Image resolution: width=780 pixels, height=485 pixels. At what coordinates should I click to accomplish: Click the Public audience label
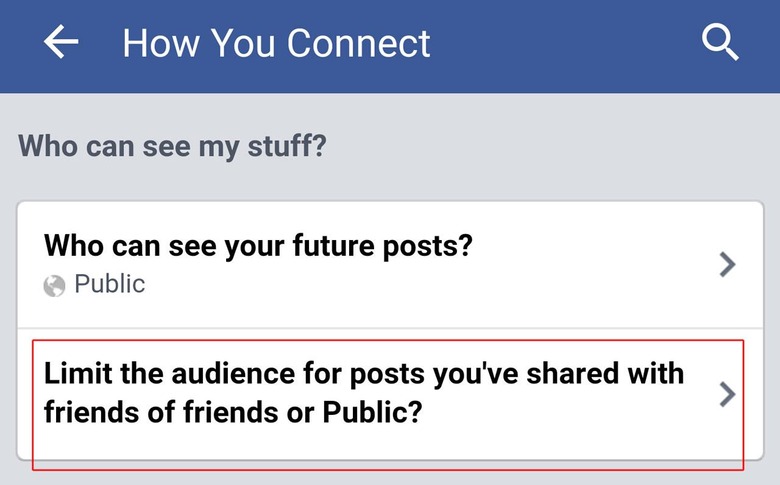(109, 285)
